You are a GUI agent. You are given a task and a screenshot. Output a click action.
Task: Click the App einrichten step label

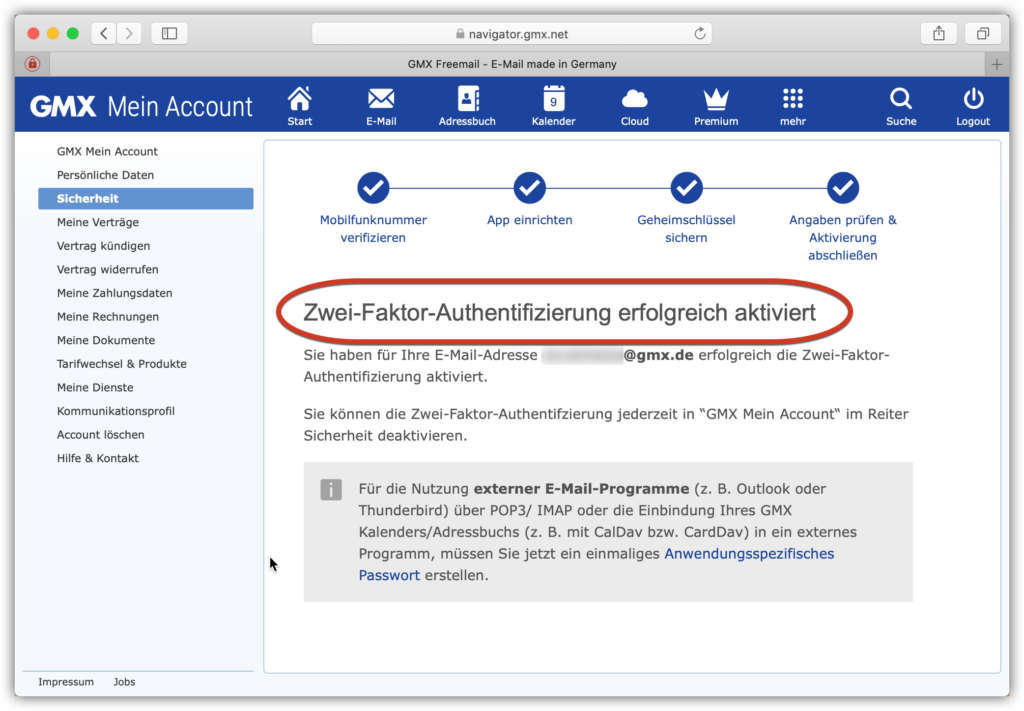(x=530, y=220)
